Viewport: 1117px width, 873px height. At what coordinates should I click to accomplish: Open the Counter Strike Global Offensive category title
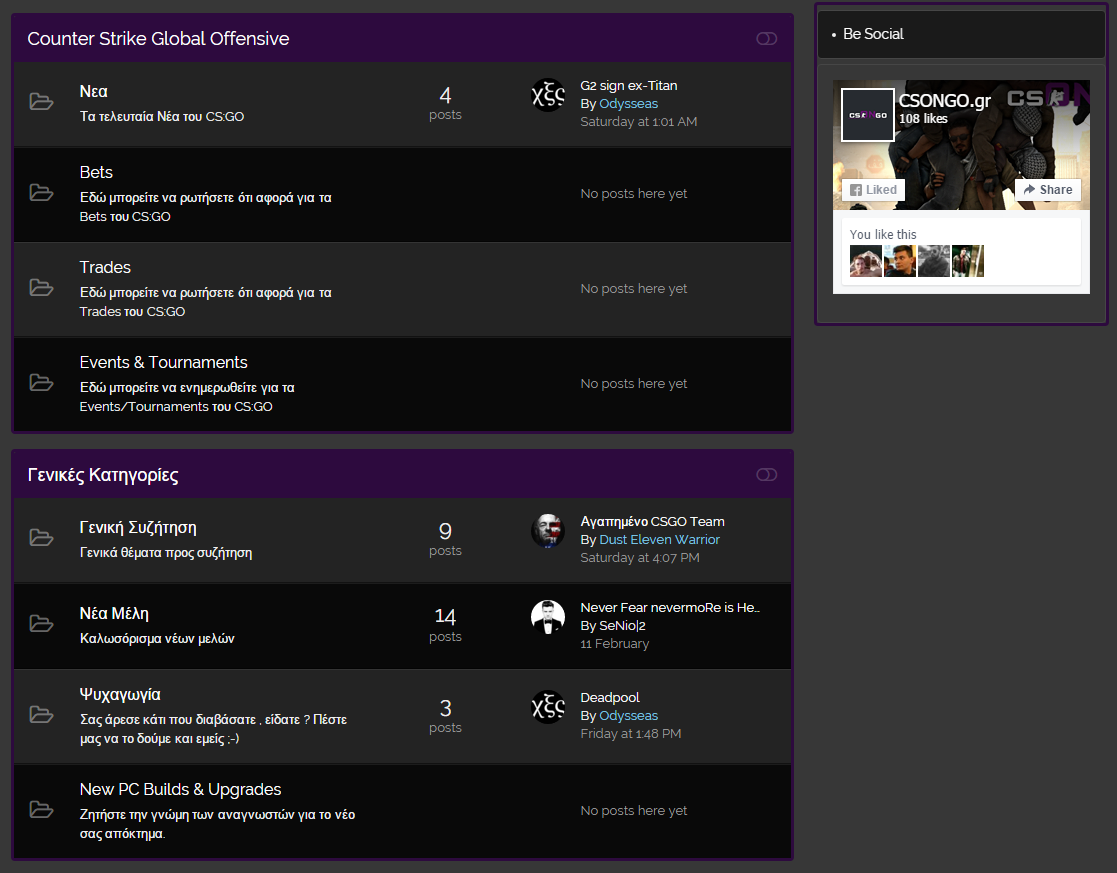point(158,38)
